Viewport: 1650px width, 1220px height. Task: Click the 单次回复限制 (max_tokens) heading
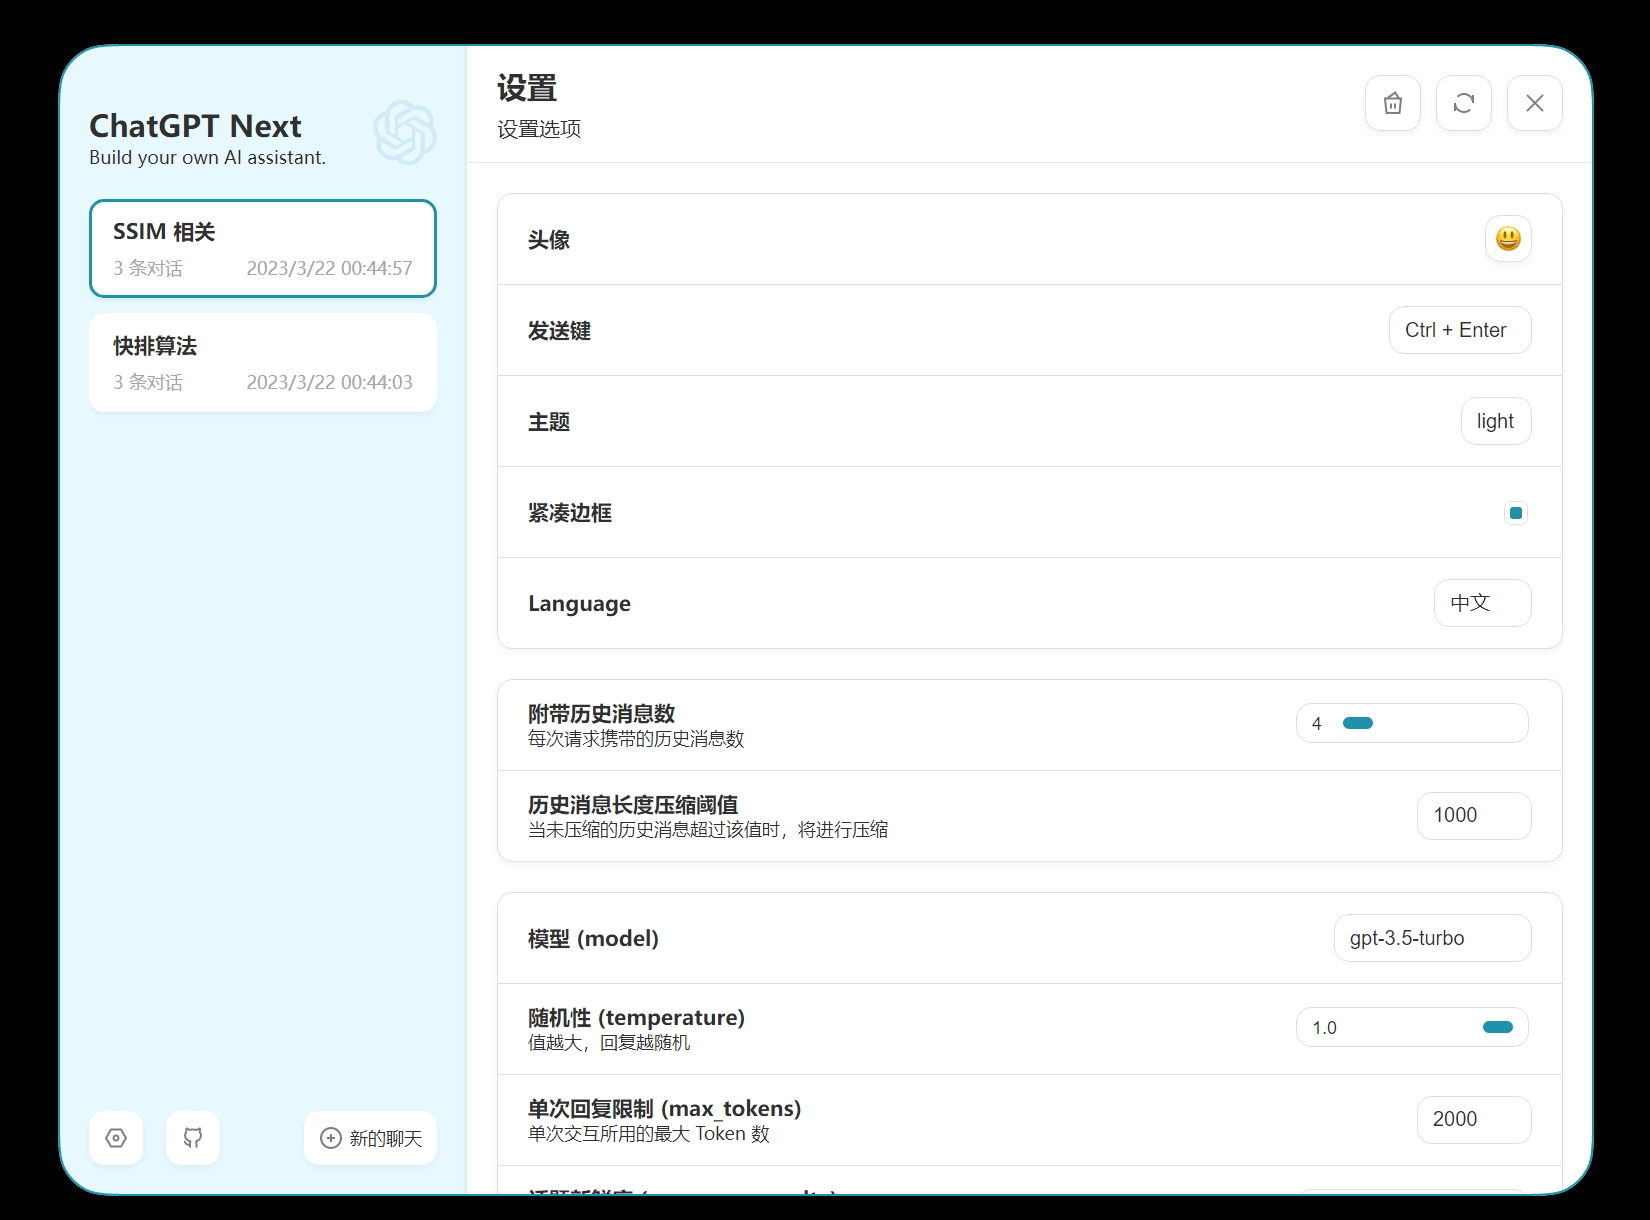click(664, 1108)
